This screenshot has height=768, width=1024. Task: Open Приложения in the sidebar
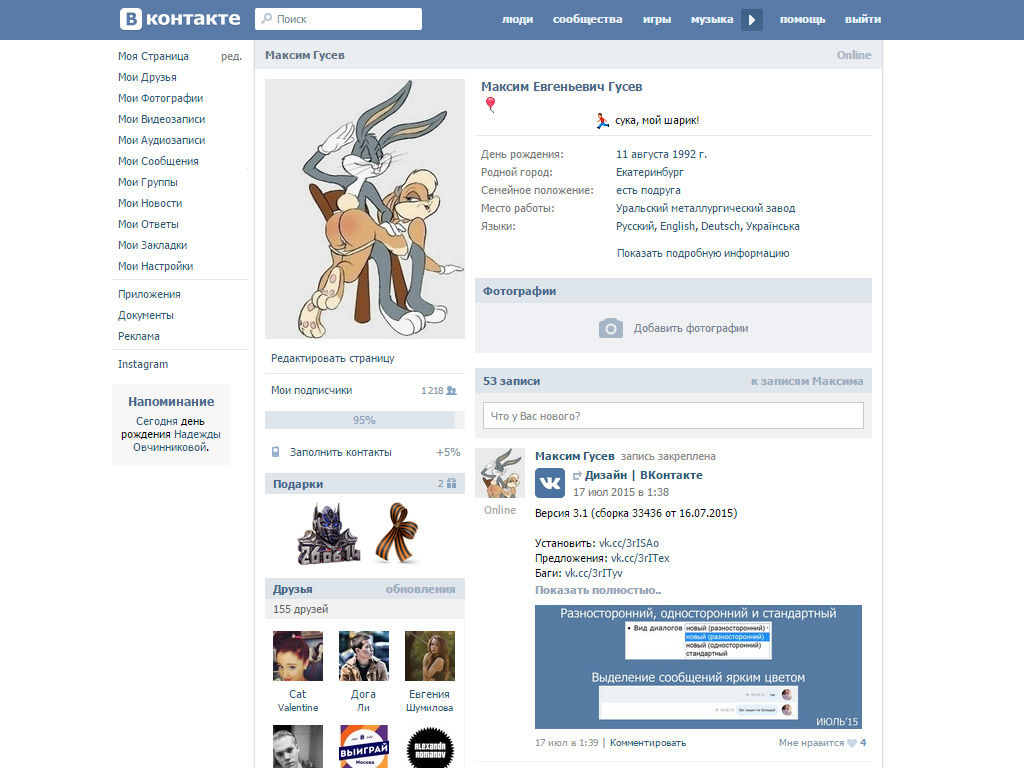click(149, 294)
